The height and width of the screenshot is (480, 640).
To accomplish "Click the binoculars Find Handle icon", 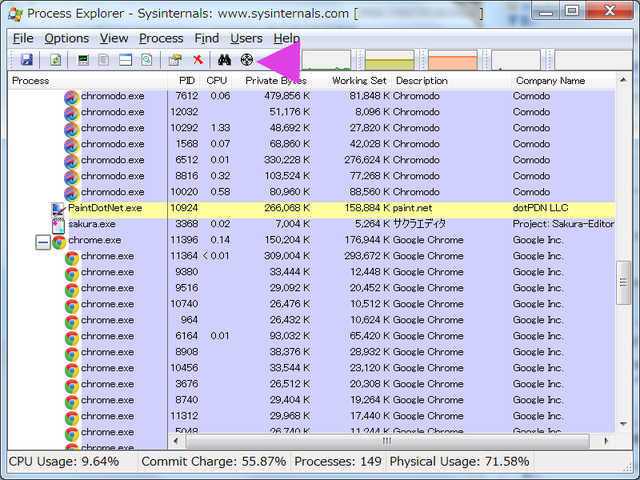I will pos(224,60).
